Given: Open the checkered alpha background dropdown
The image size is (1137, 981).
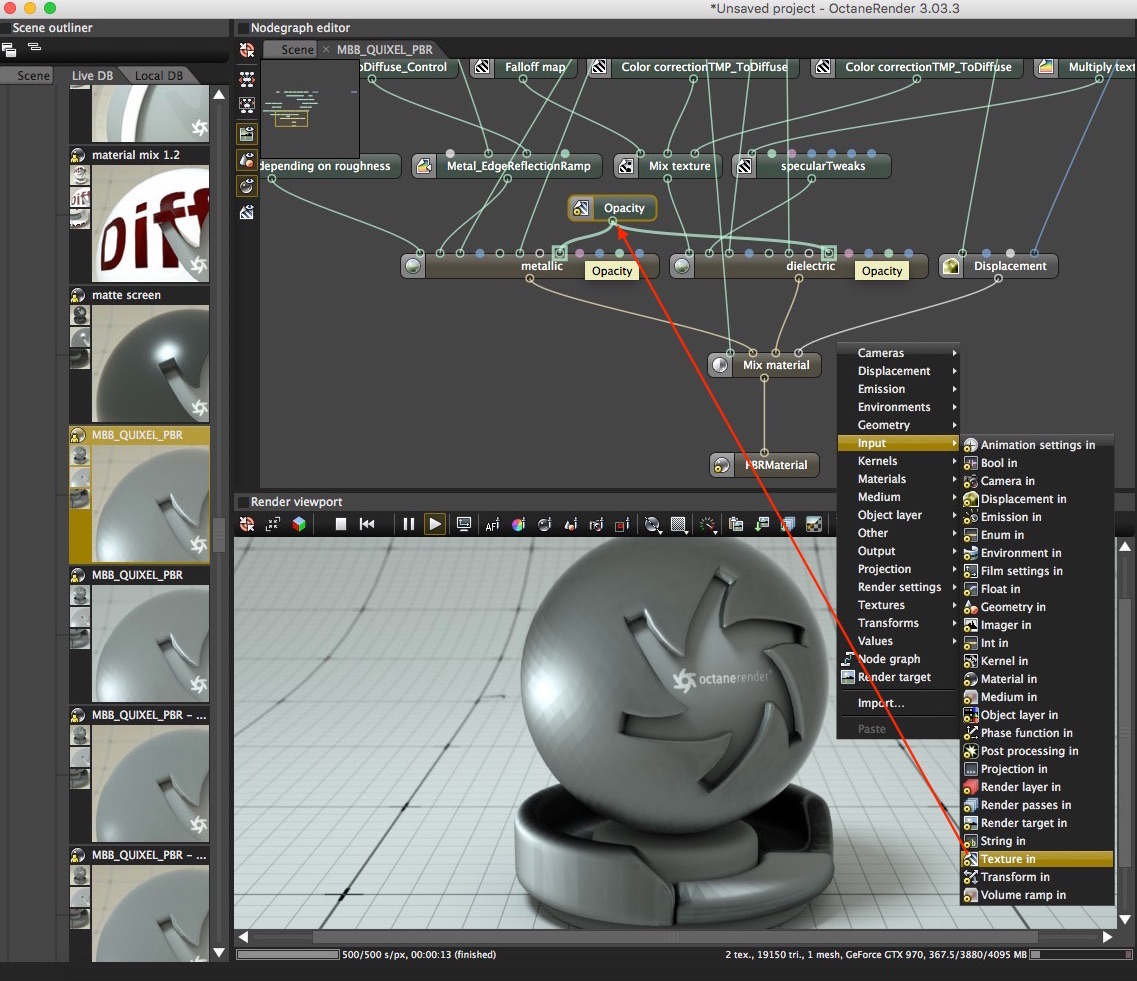Looking at the screenshot, I should click(679, 524).
